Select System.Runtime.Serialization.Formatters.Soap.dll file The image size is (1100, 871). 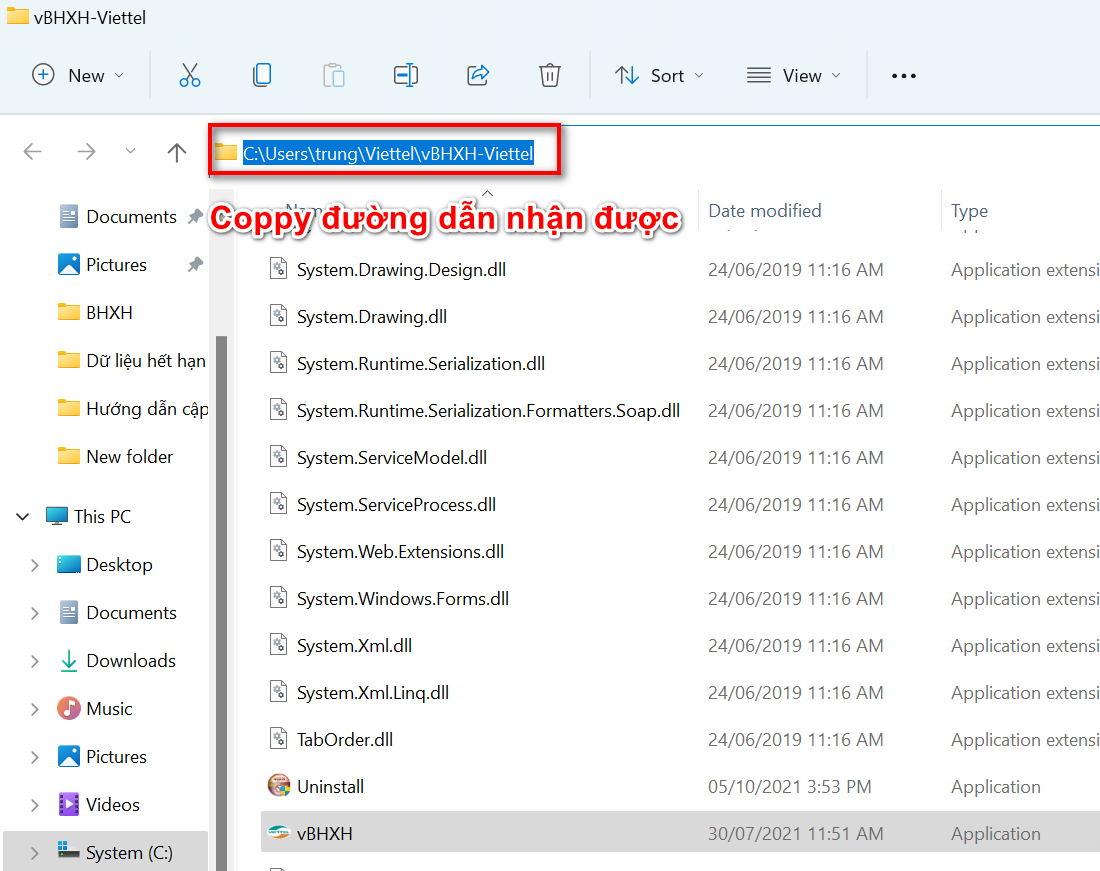[x=488, y=411]
